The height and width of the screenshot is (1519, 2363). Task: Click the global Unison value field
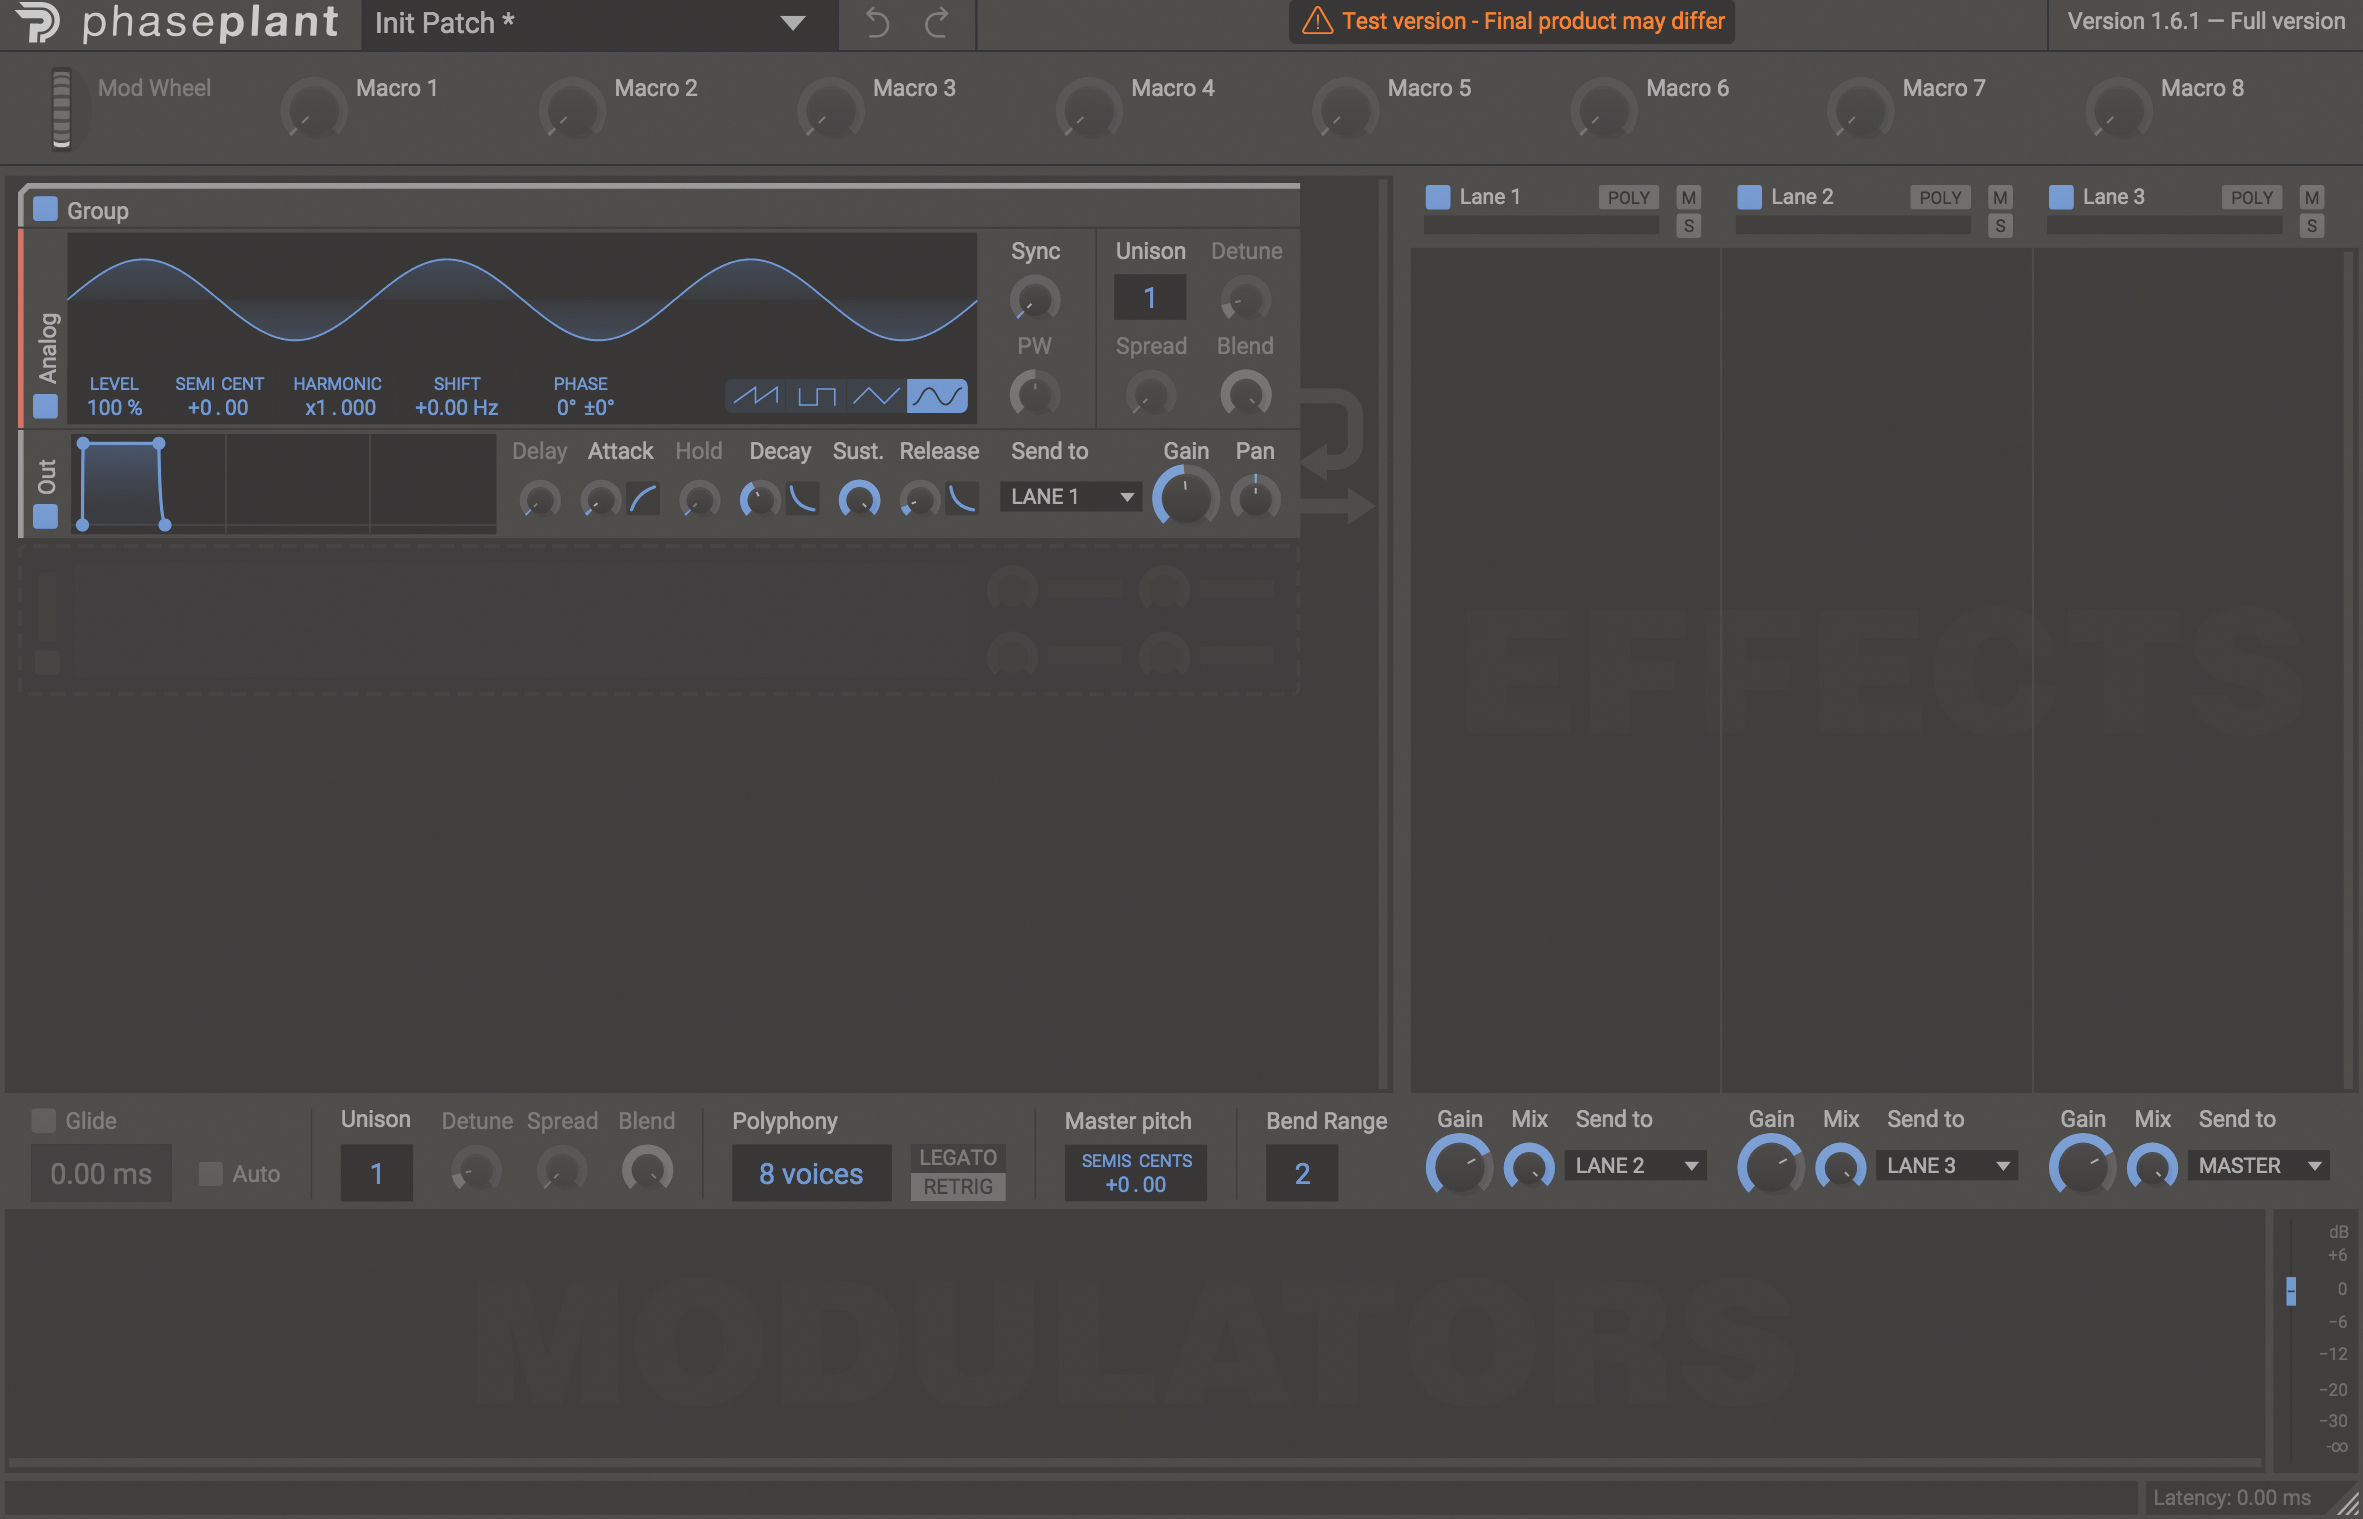point(377,1173)
